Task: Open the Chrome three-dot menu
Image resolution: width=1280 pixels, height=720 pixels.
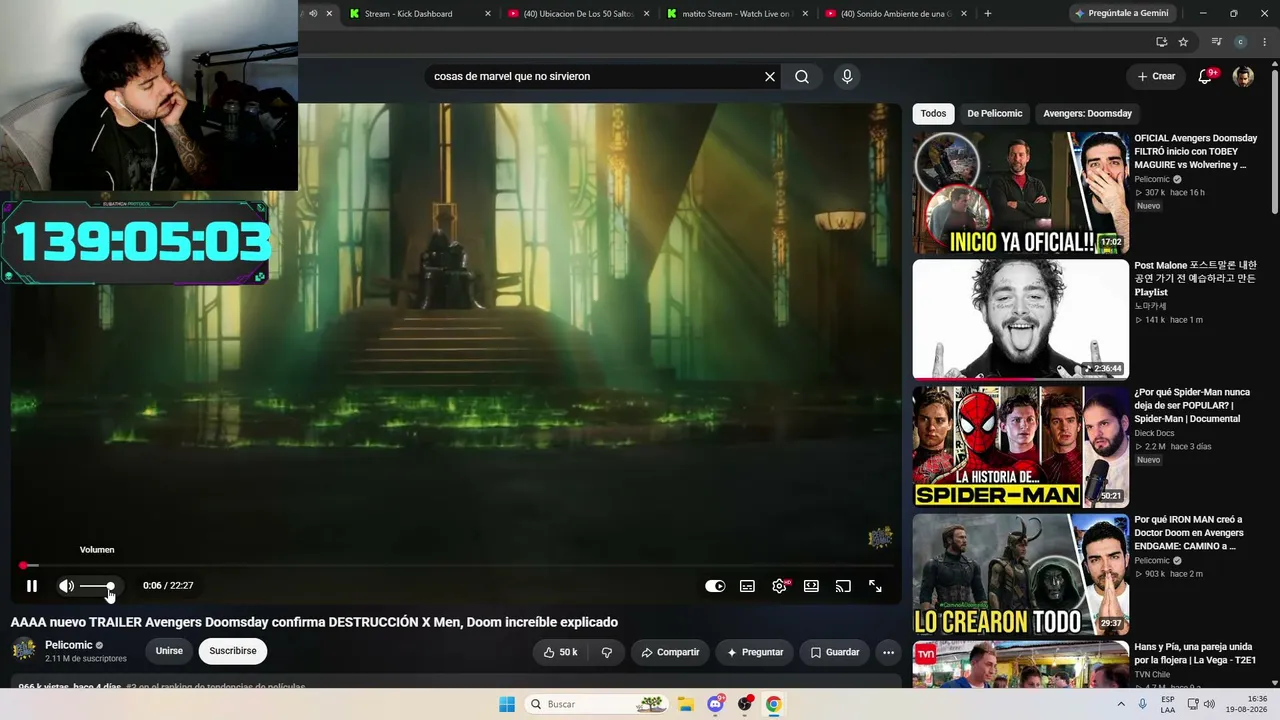Action: (1265, 42)
